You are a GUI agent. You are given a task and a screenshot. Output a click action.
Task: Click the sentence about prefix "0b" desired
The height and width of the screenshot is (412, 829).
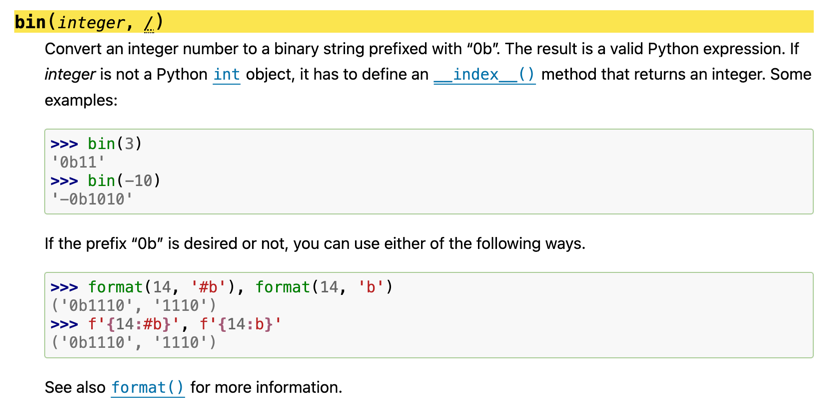tap(315, 245)
